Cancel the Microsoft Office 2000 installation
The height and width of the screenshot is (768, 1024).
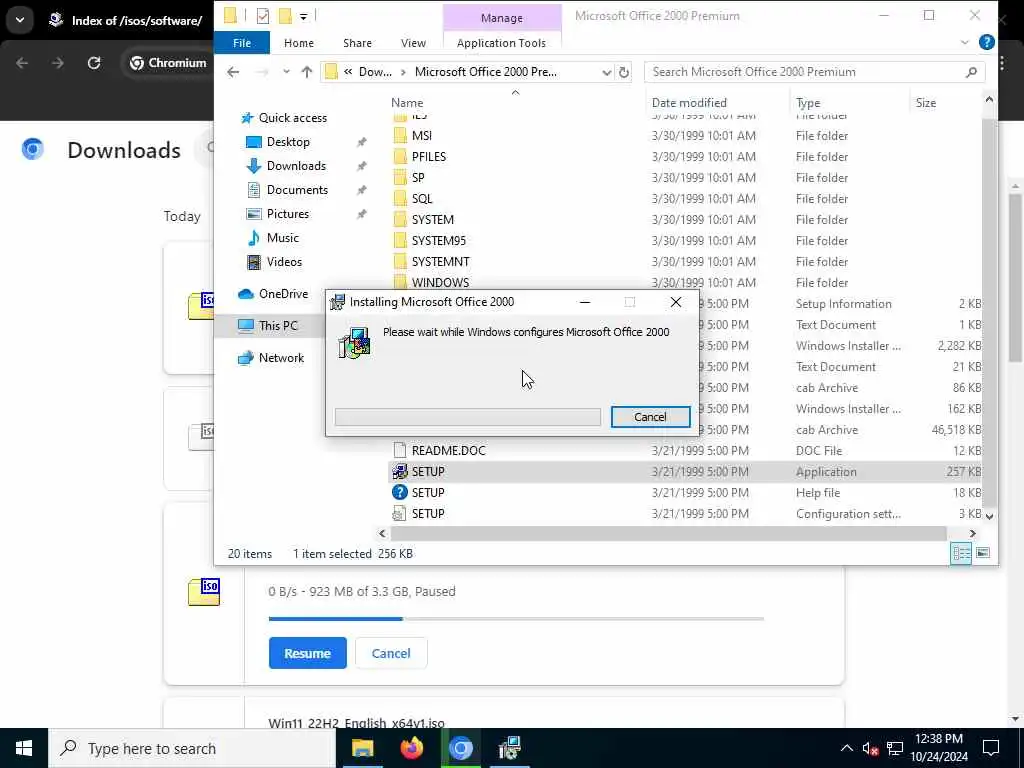point(650,417)
